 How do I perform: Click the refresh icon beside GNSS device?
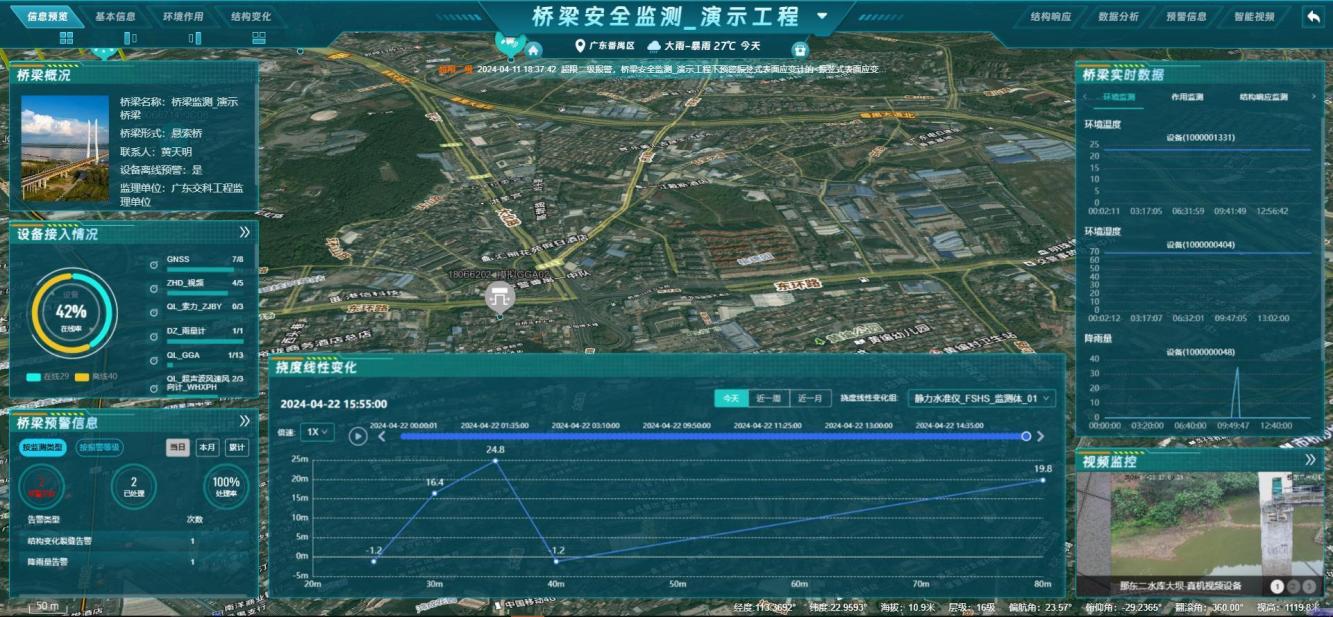153,265
